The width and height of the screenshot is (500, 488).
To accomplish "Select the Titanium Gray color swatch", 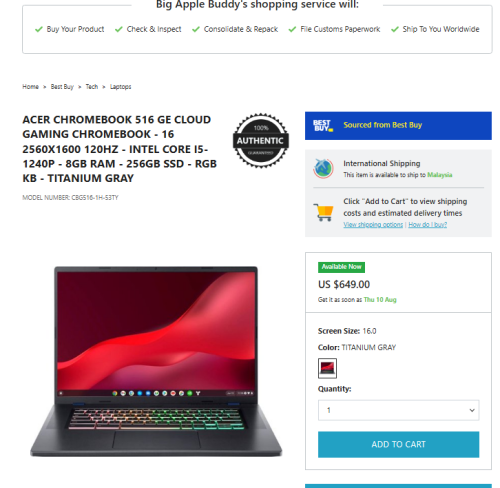I will [327, 368].
